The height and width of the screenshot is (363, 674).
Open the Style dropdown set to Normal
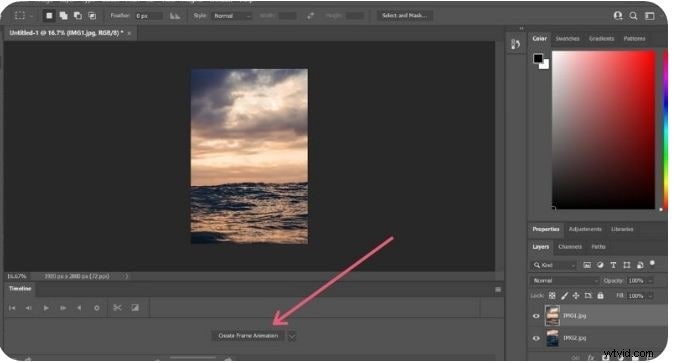(232, 15)
